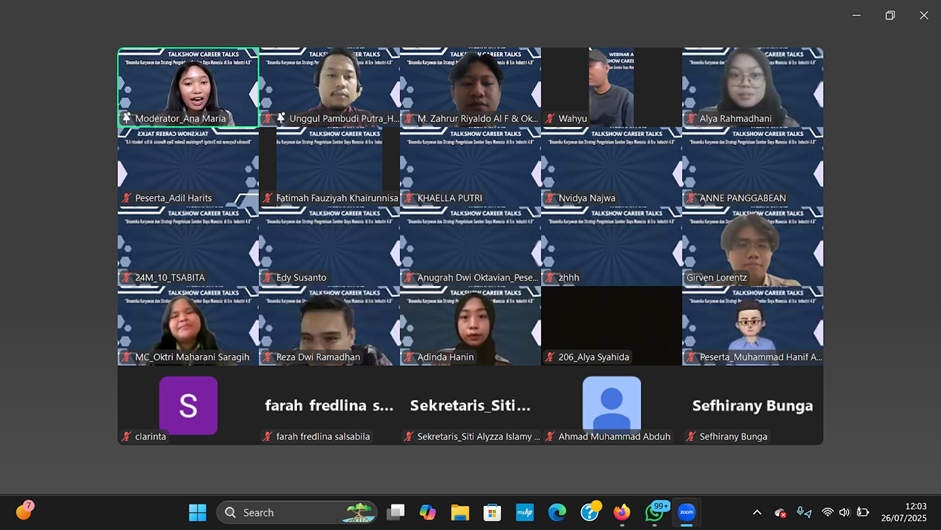Launch Microsoft Store from taskbar
Viewport: 941px width, 530px height.
click(x=492, y=512)
